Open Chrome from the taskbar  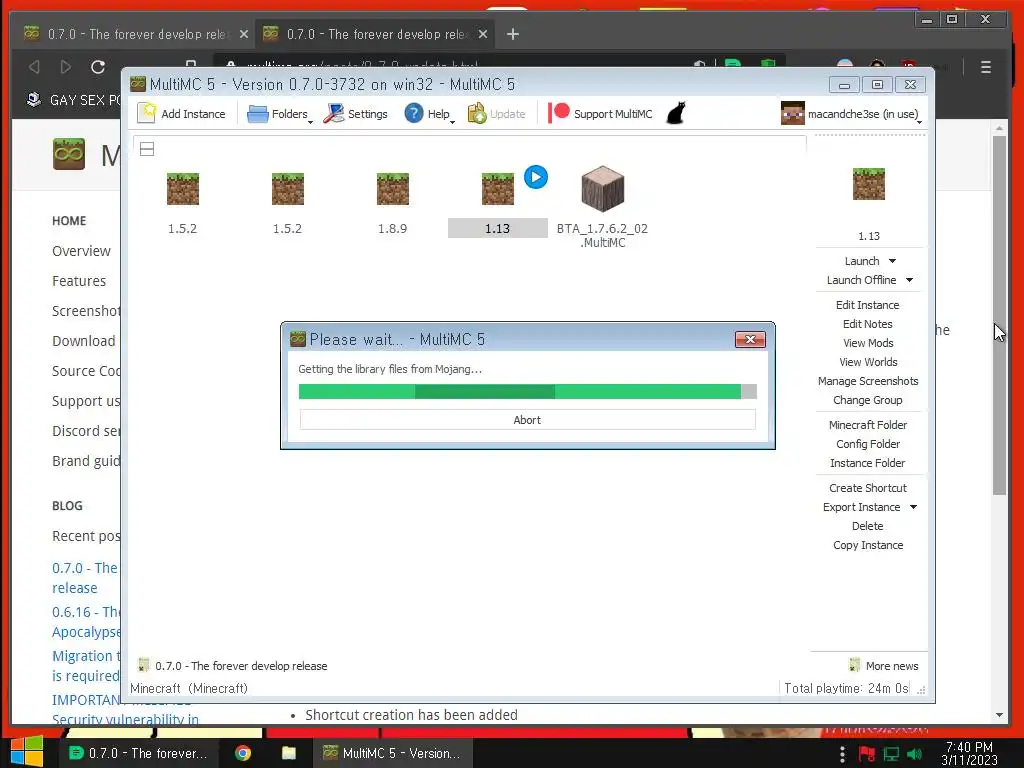tap(243, 753)
